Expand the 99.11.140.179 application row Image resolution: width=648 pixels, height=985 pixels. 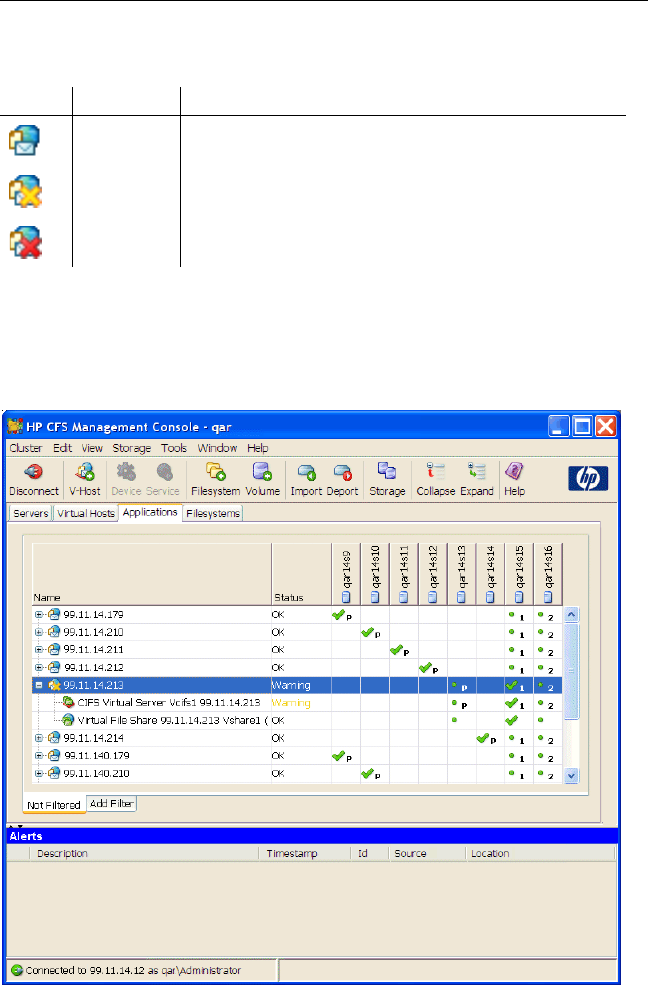pos(39,755)
